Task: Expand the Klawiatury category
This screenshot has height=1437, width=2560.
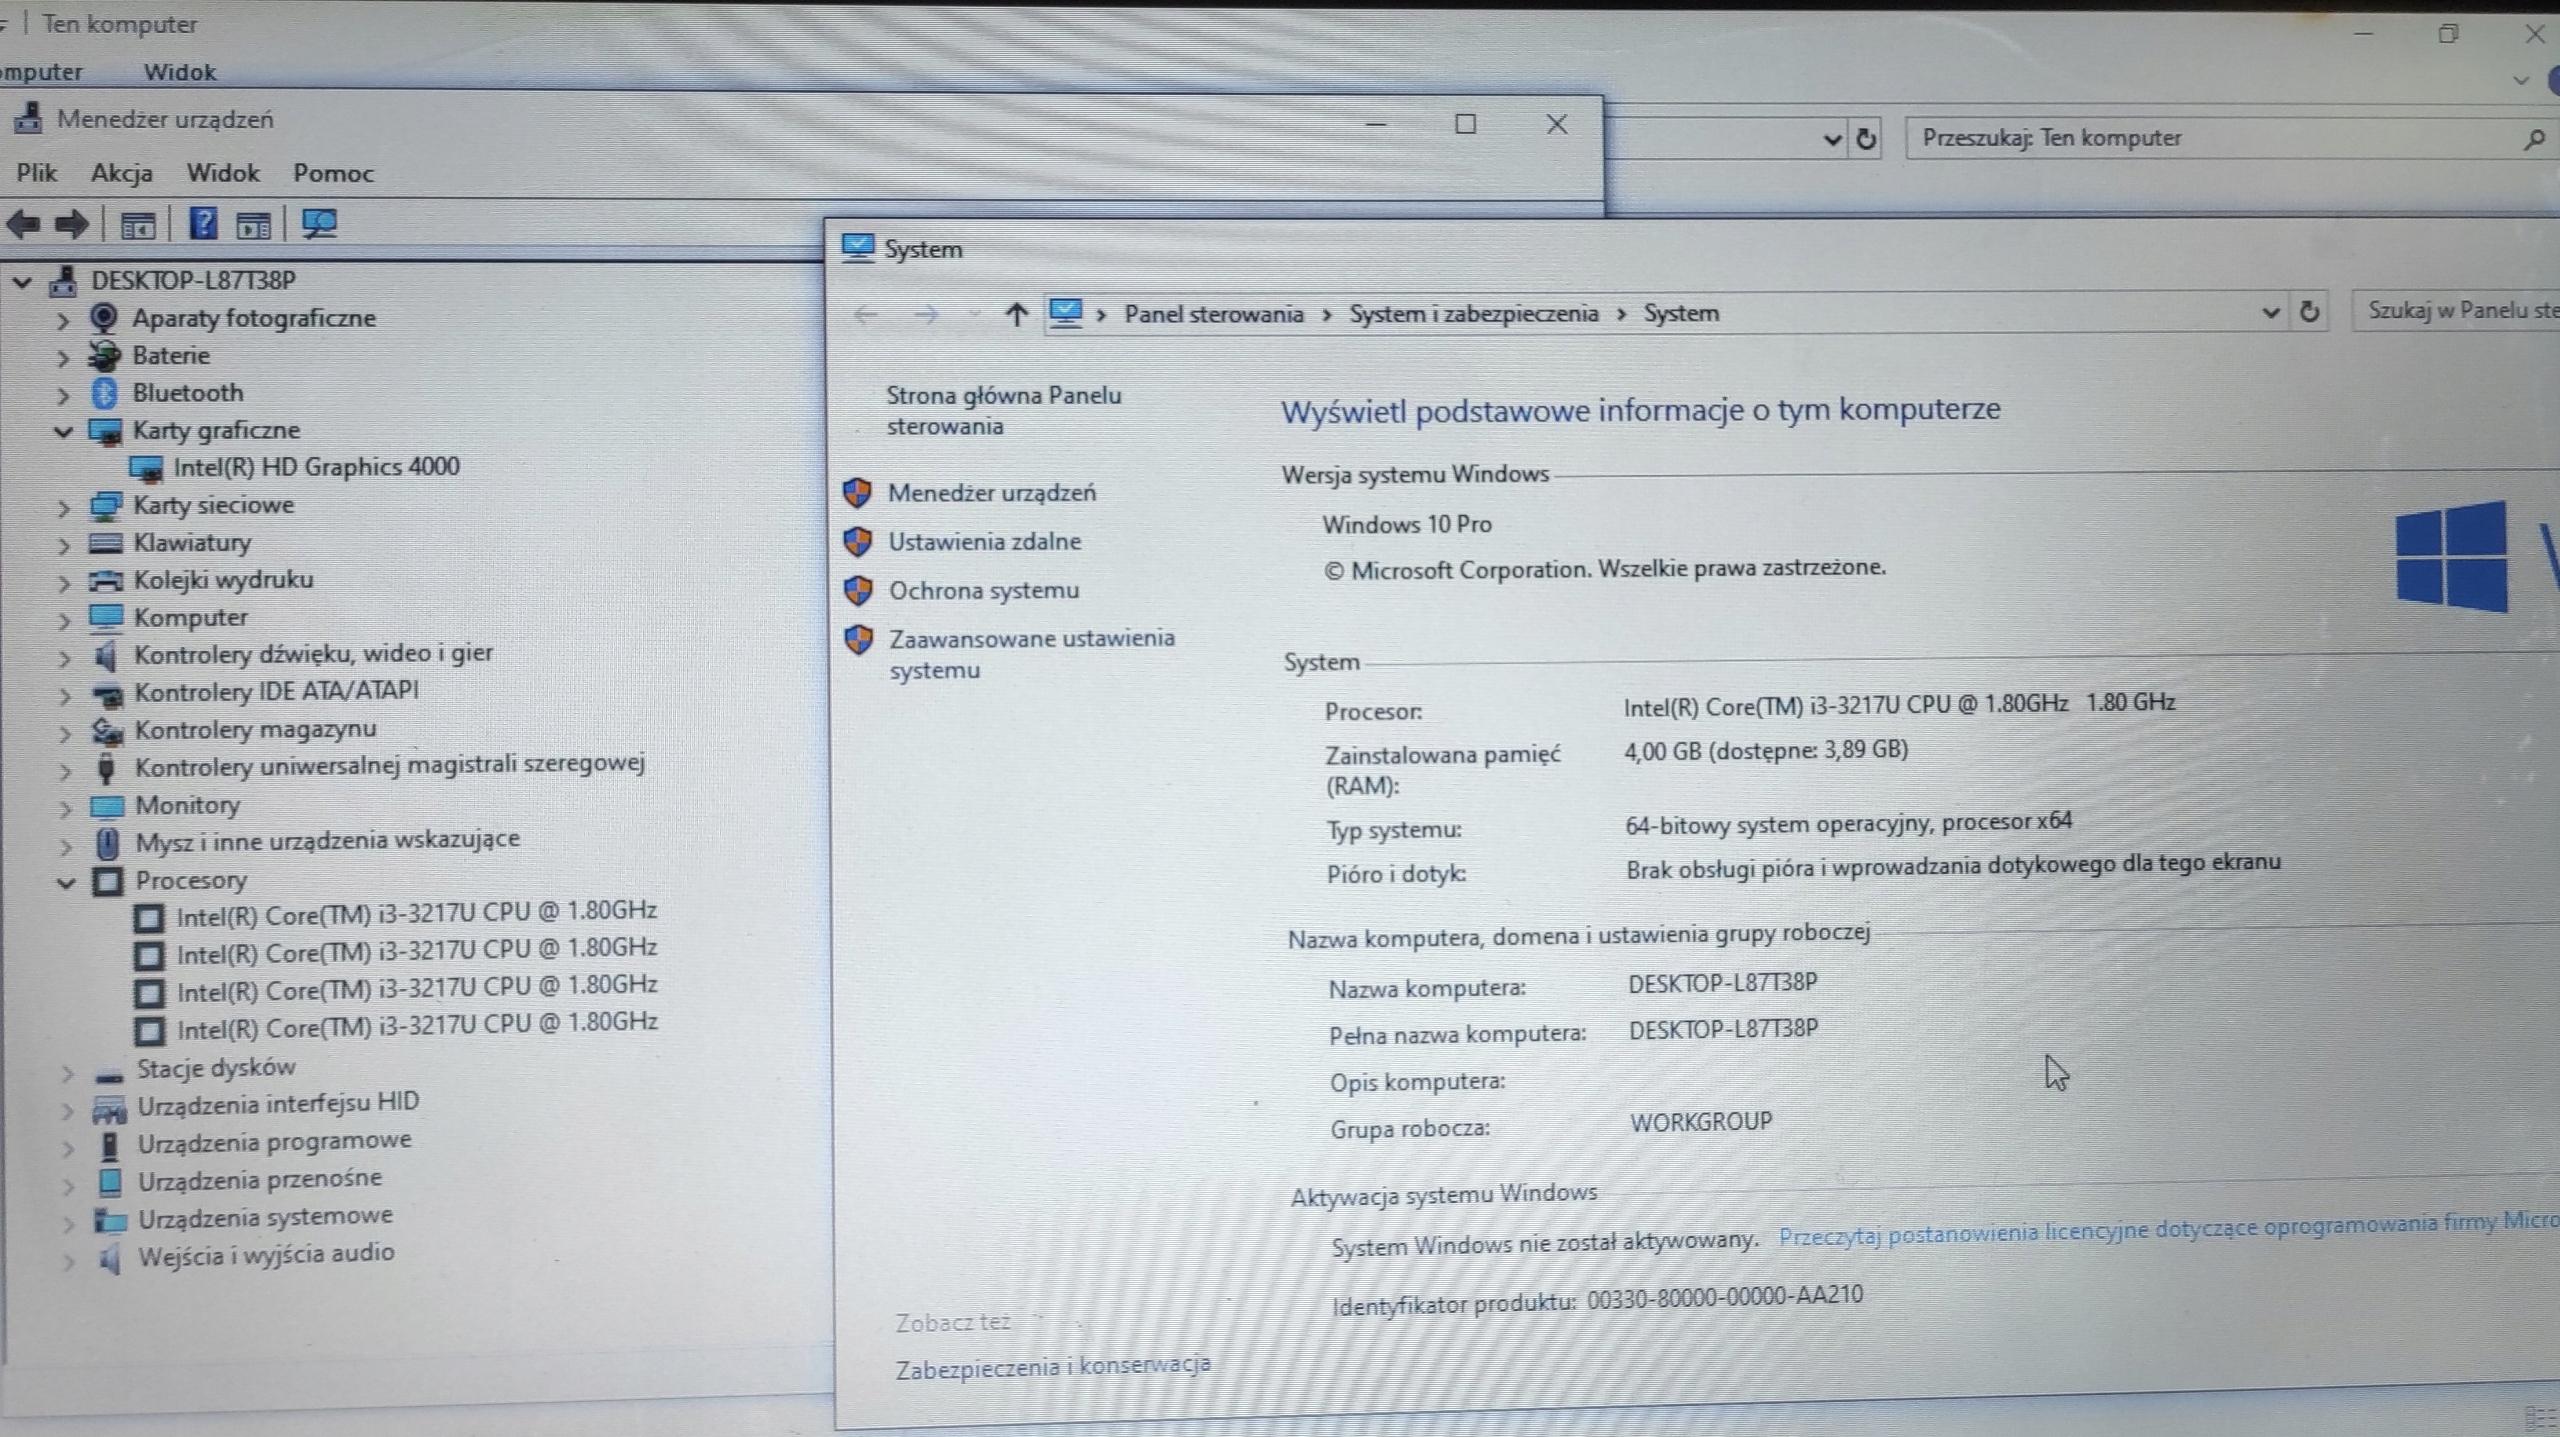Action: coord(64,546)
